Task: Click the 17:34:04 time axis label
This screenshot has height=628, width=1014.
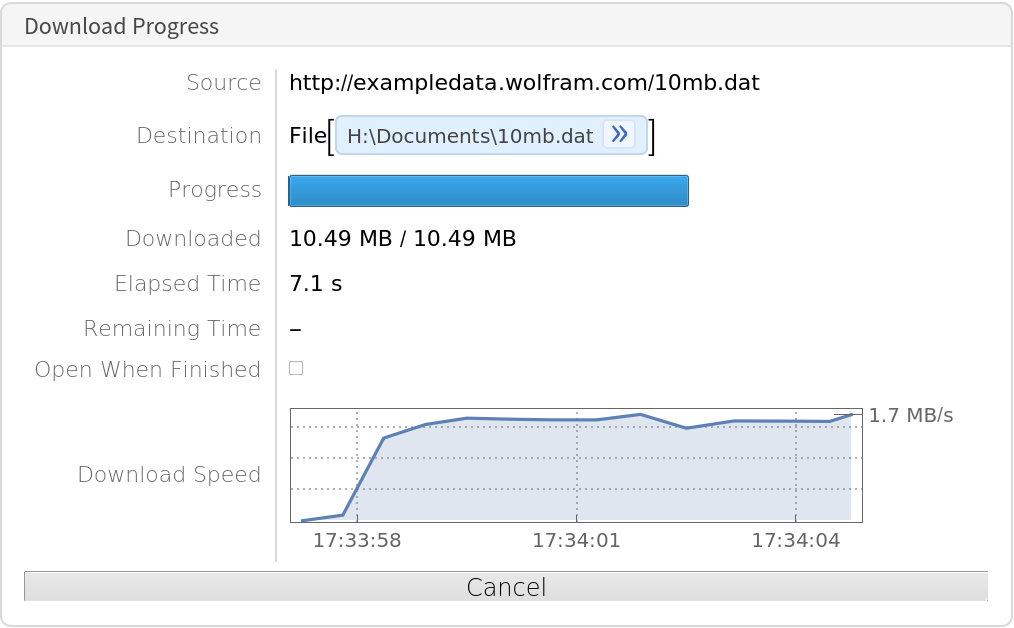Action: (795, 541)
